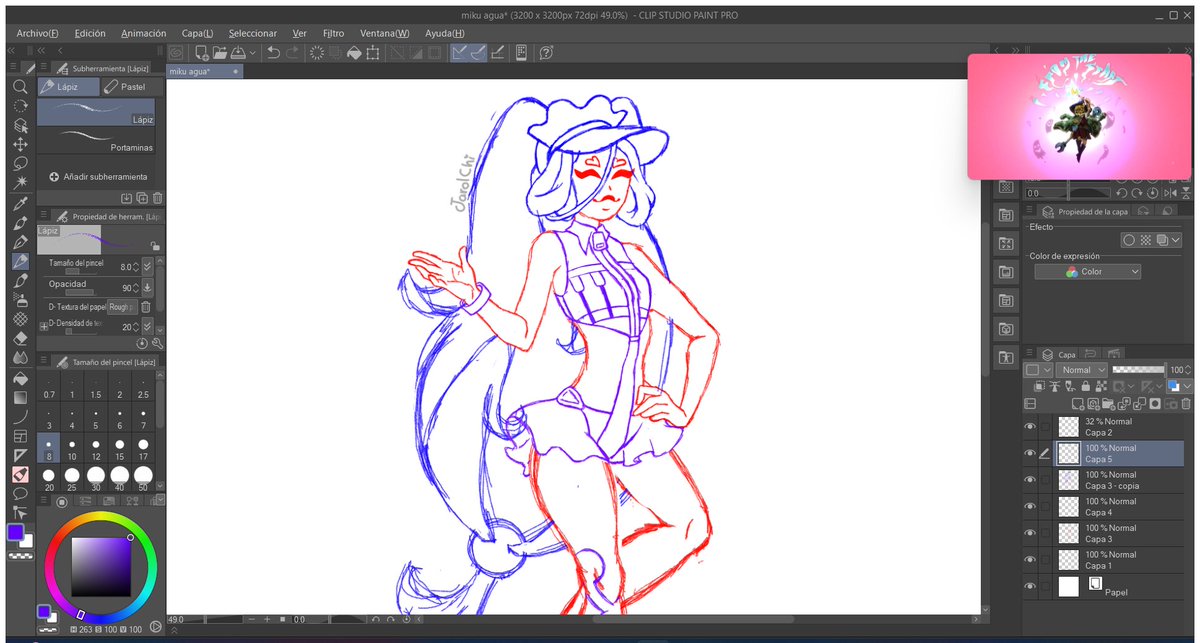Image resolution: width=1200 pixels, height=643 pixels.
Task: Click the New document toolbar icon
Action: click(x=202, y=53)
